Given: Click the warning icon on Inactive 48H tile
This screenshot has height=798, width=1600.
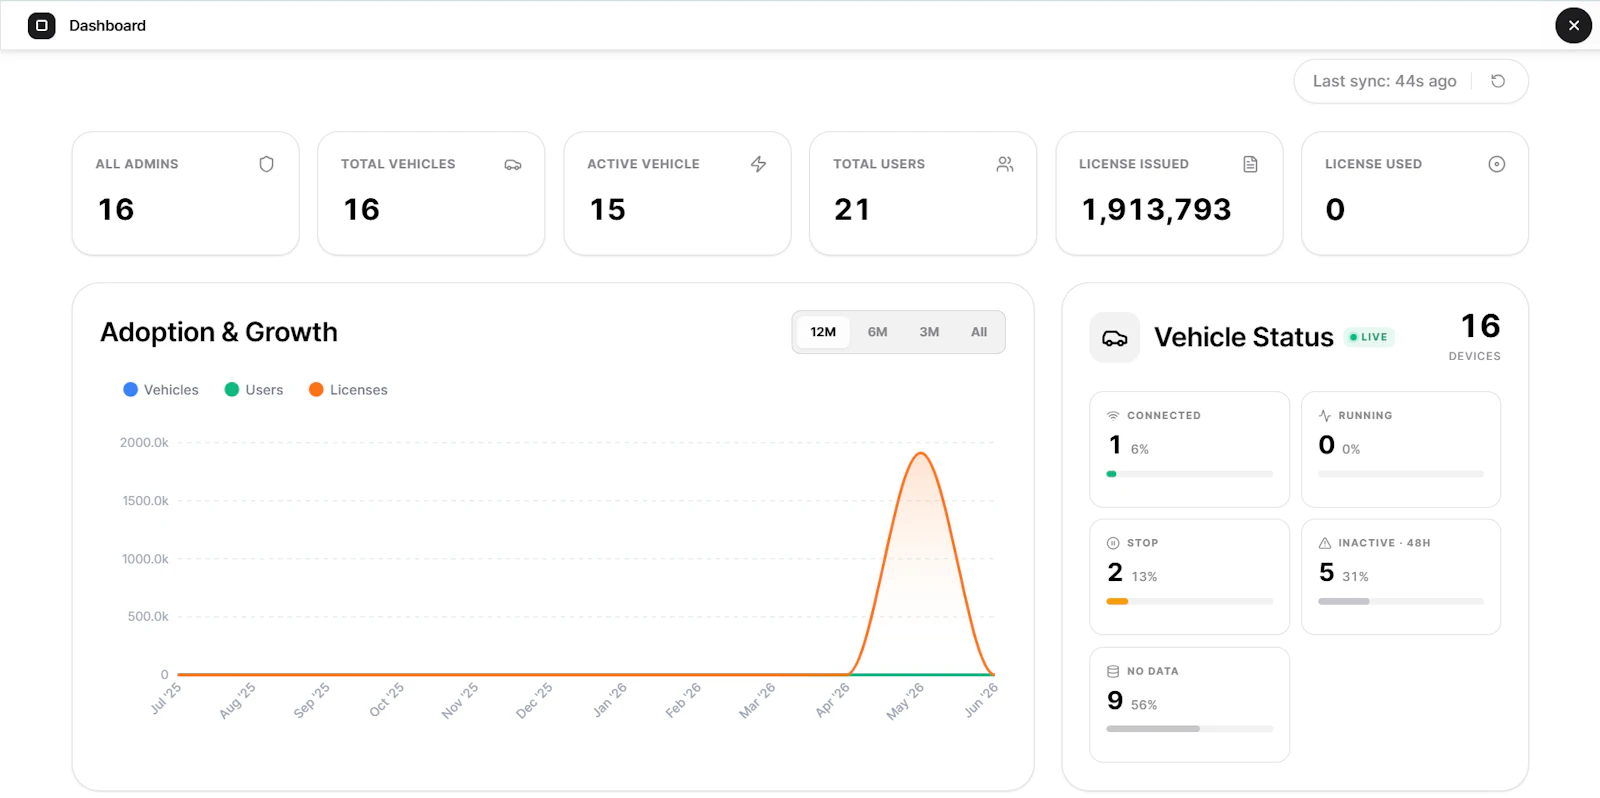Looking at the screenshot, I should [1325, 543].
